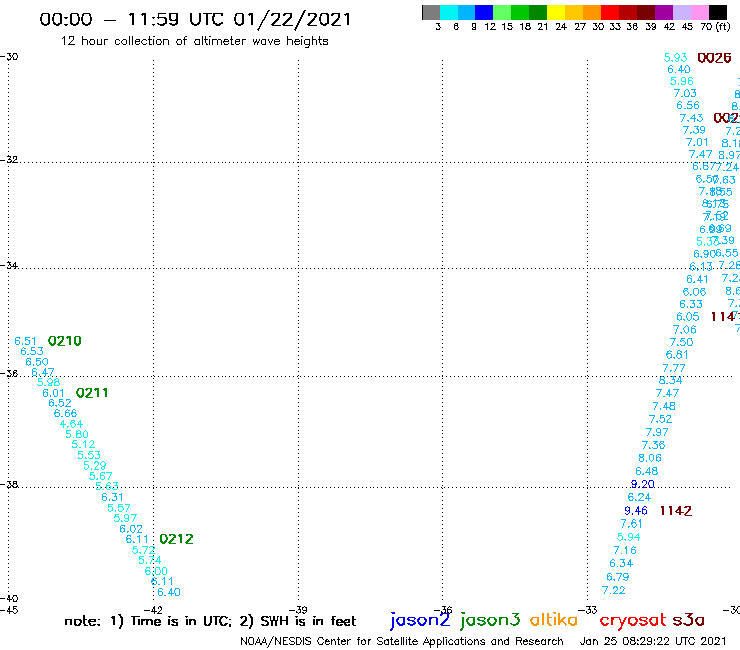
Task: Select the black 70 ft legend swatch
Action: [718, 12]
